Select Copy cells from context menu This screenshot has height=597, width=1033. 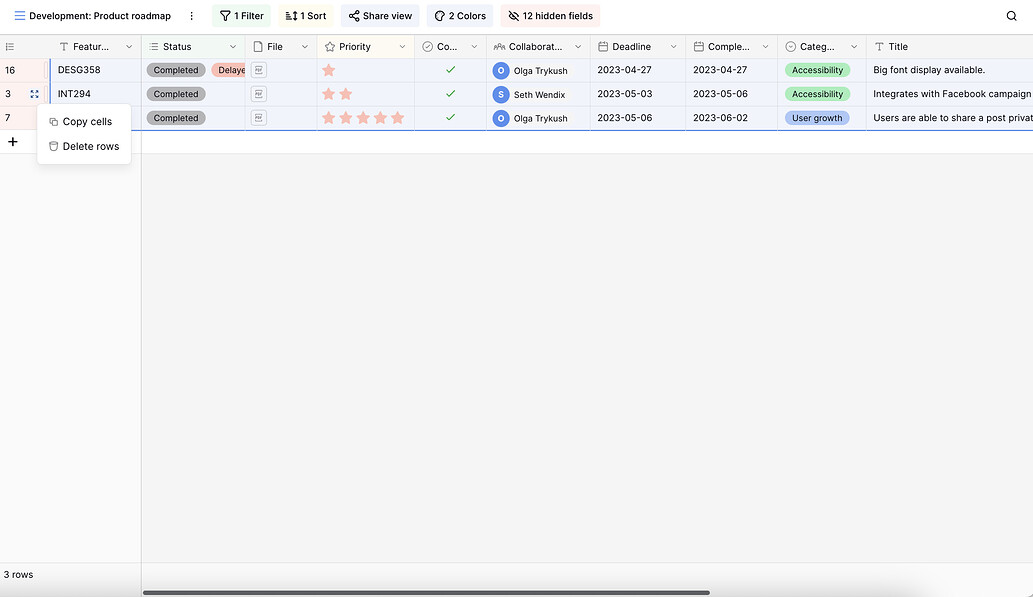(x=84, y=120)
